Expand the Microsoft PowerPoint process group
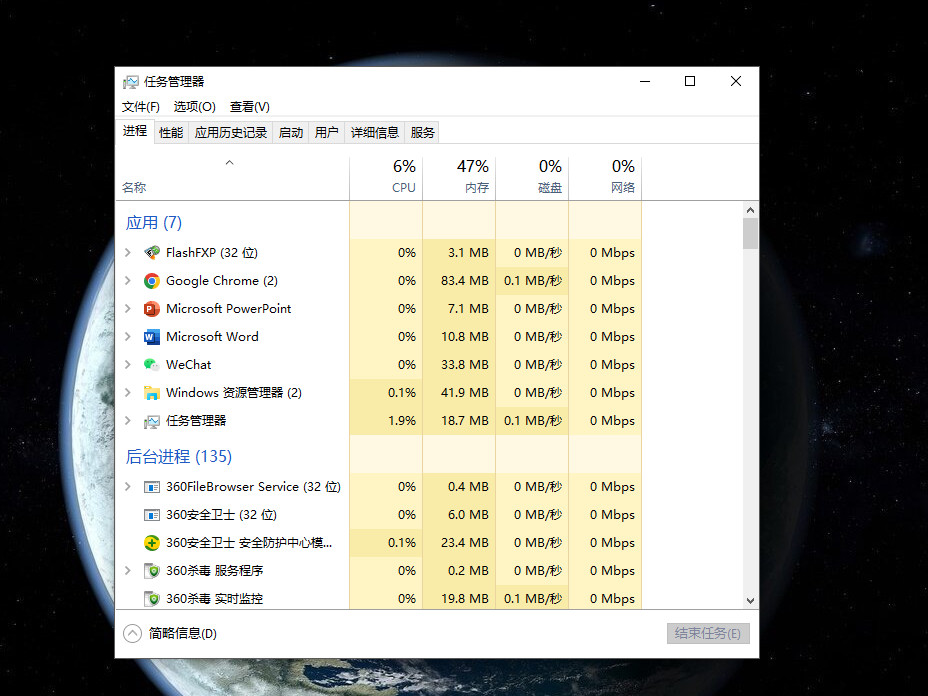 point(128,309)
